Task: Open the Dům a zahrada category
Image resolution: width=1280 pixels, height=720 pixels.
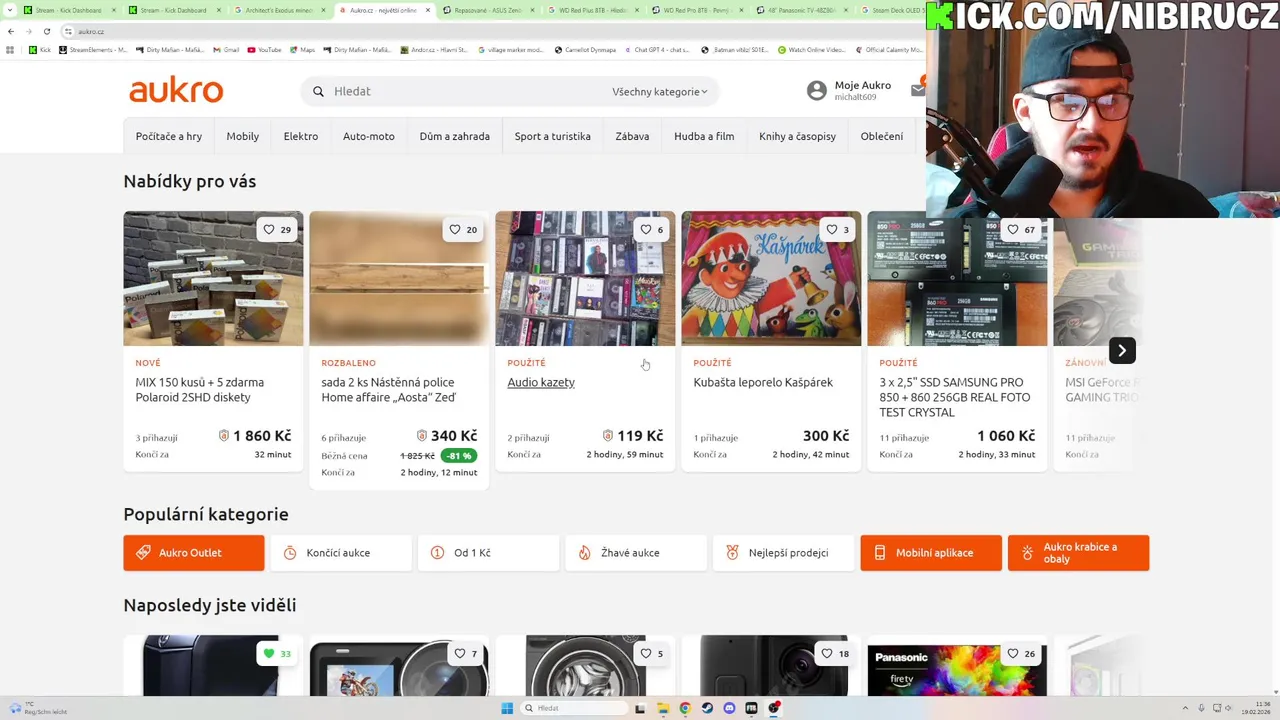Action: point(455,136)
